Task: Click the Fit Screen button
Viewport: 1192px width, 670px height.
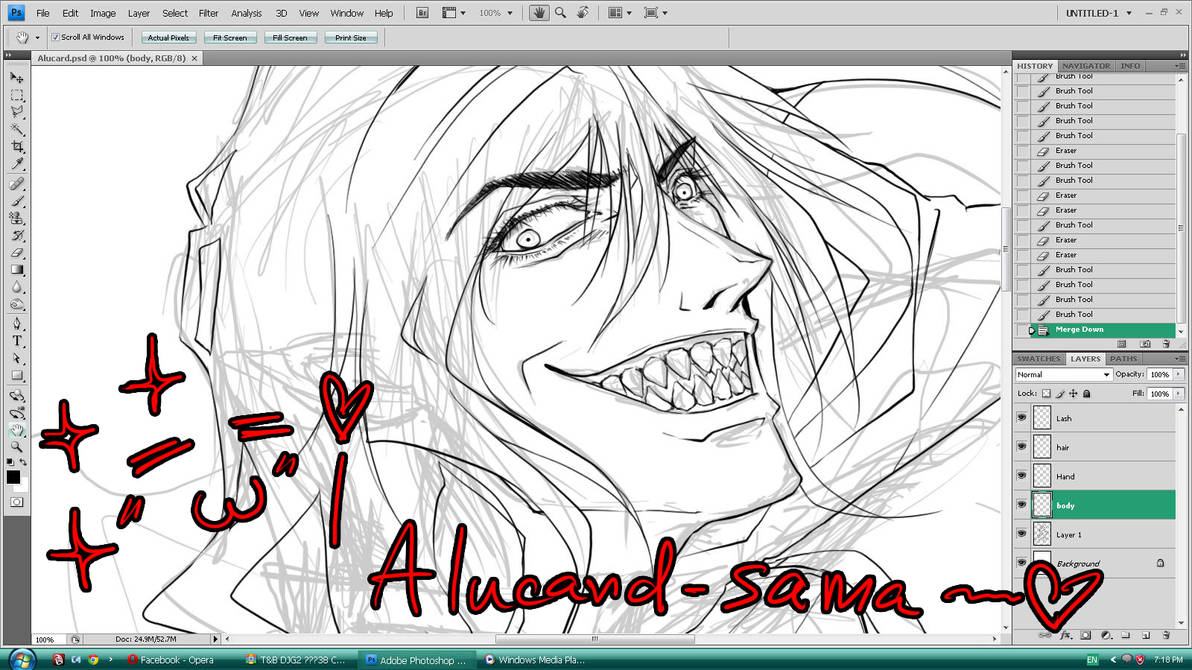Action: (230, 37)
